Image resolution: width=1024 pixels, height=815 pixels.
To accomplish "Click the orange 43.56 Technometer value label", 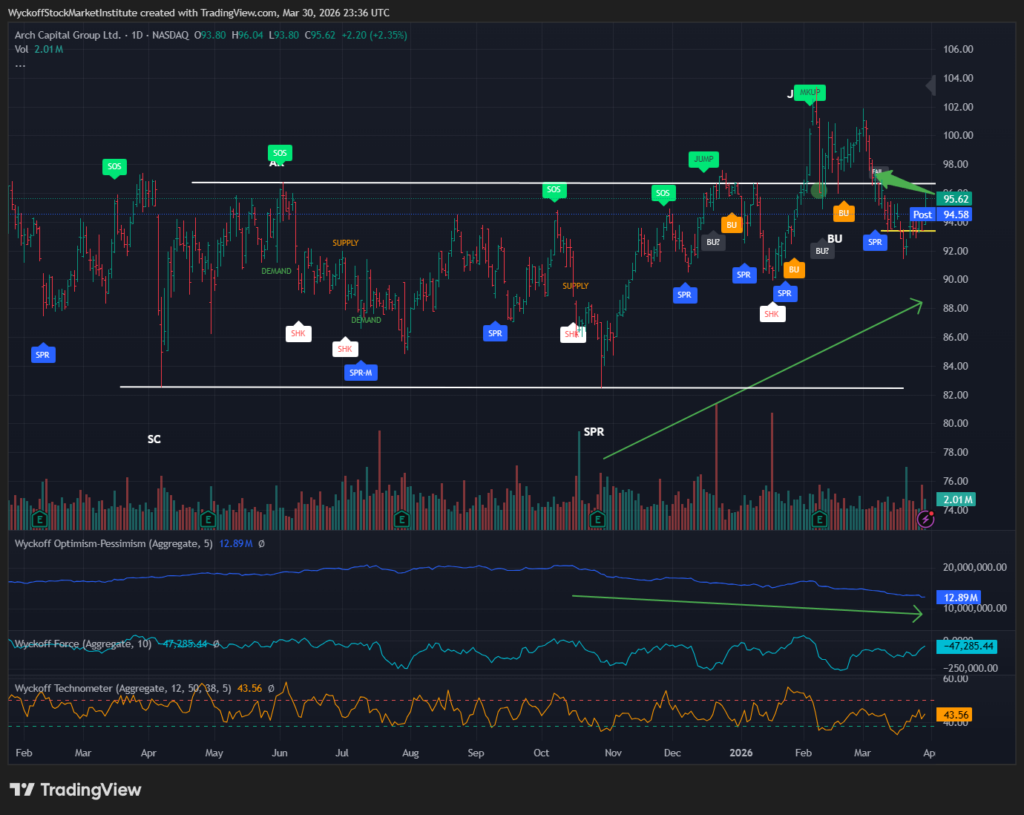I will pos(958,715).
